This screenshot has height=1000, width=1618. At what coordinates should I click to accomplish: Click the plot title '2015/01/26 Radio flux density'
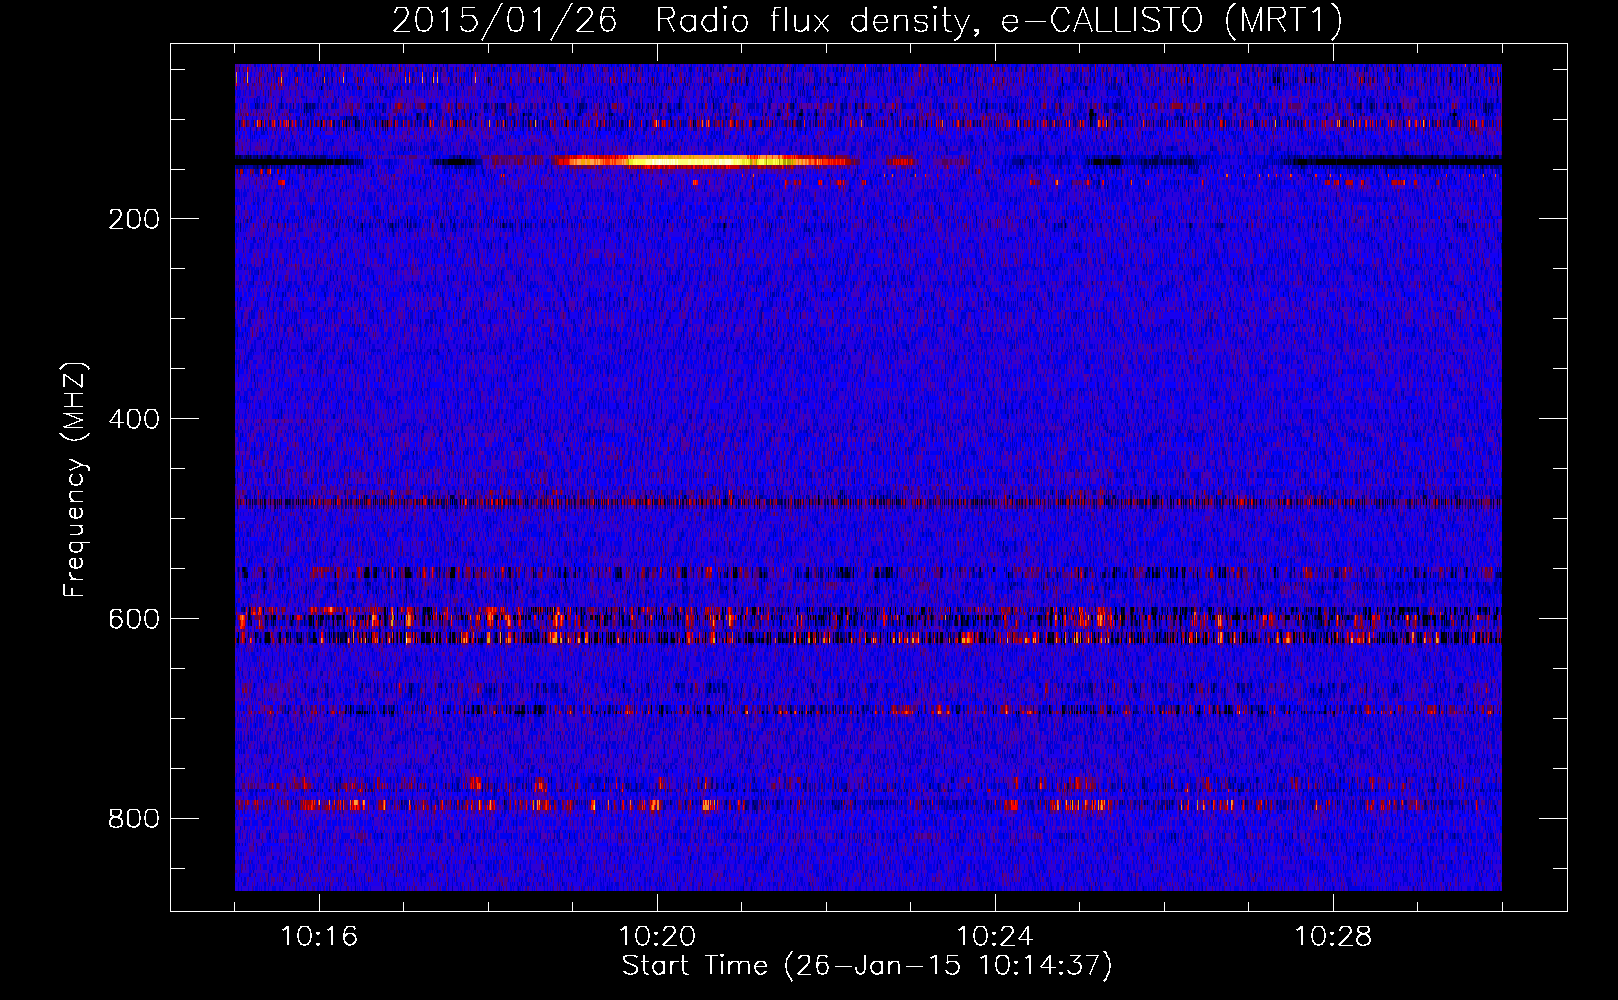(867, 21)
